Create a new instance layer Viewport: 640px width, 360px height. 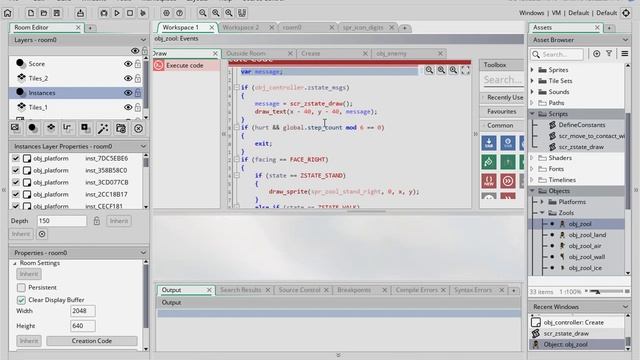click(33, 128)
